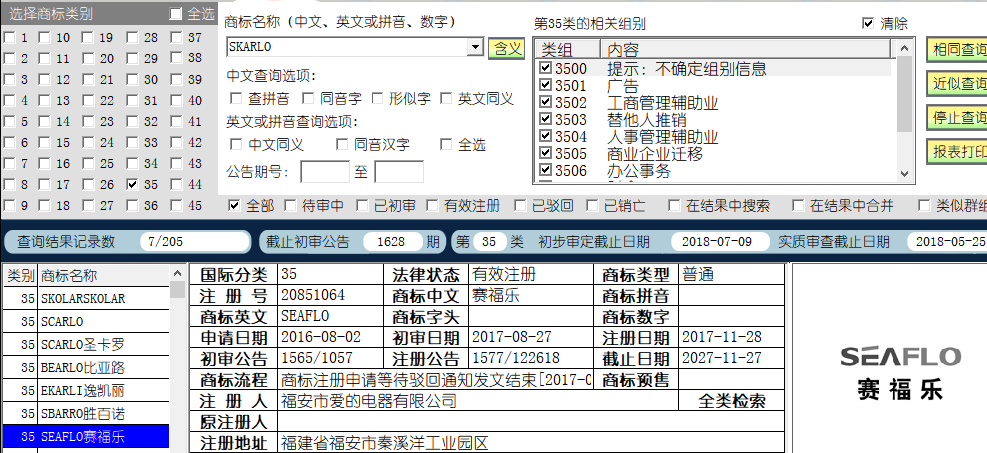
Task: Tick trademark class 25 checkbox
Action: pyautogui.click(x=88, y=164)
